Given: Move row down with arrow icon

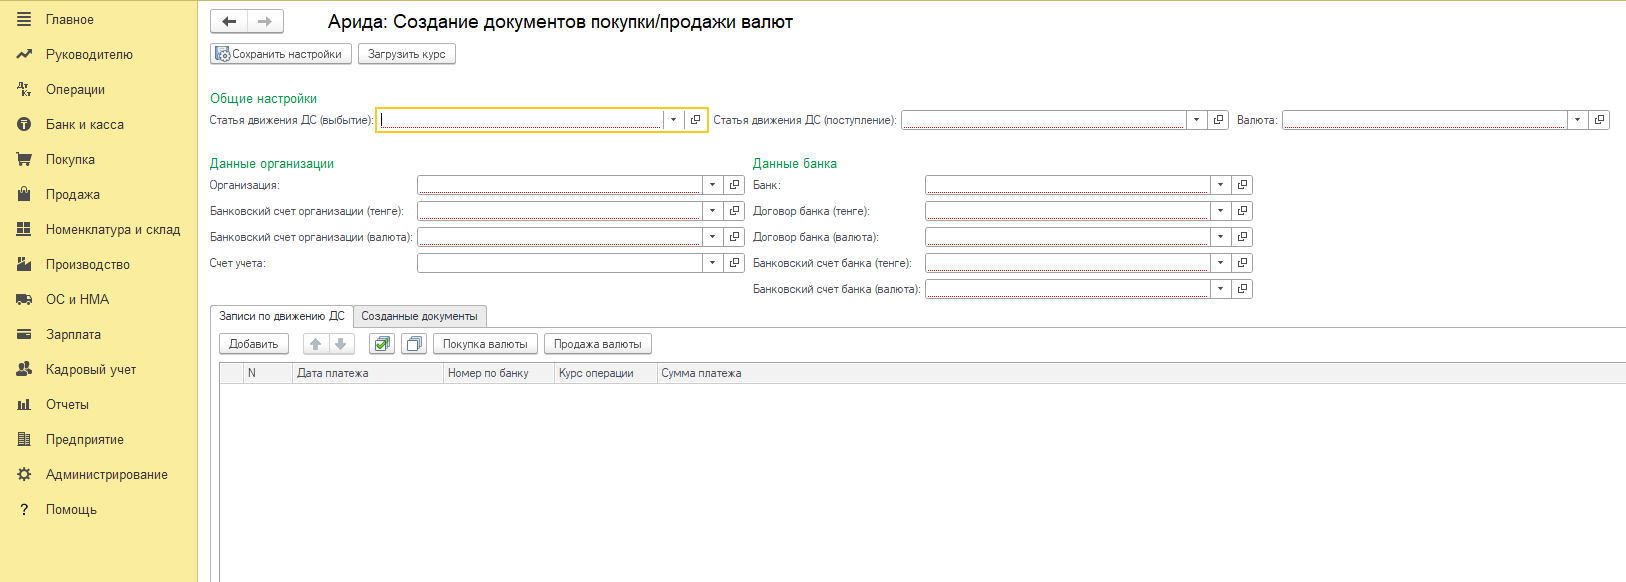Looking at the screenshot, I should (341, 344).
